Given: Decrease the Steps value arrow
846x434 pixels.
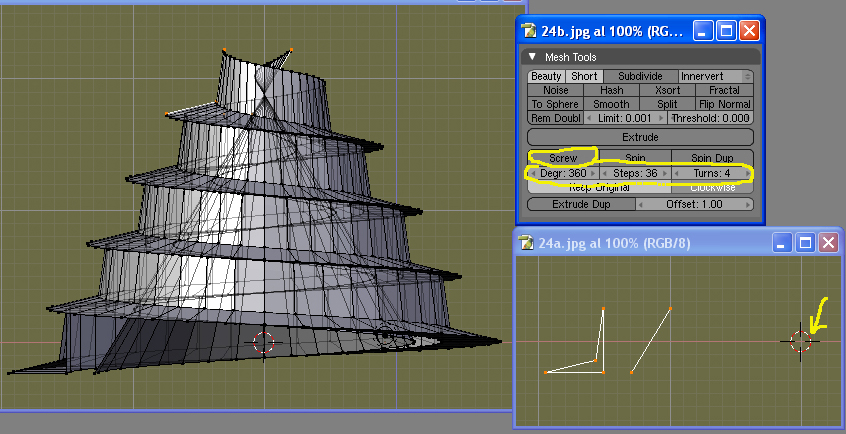Looking at the screenshot, I should pyautogui.click(x=605, y=173).
